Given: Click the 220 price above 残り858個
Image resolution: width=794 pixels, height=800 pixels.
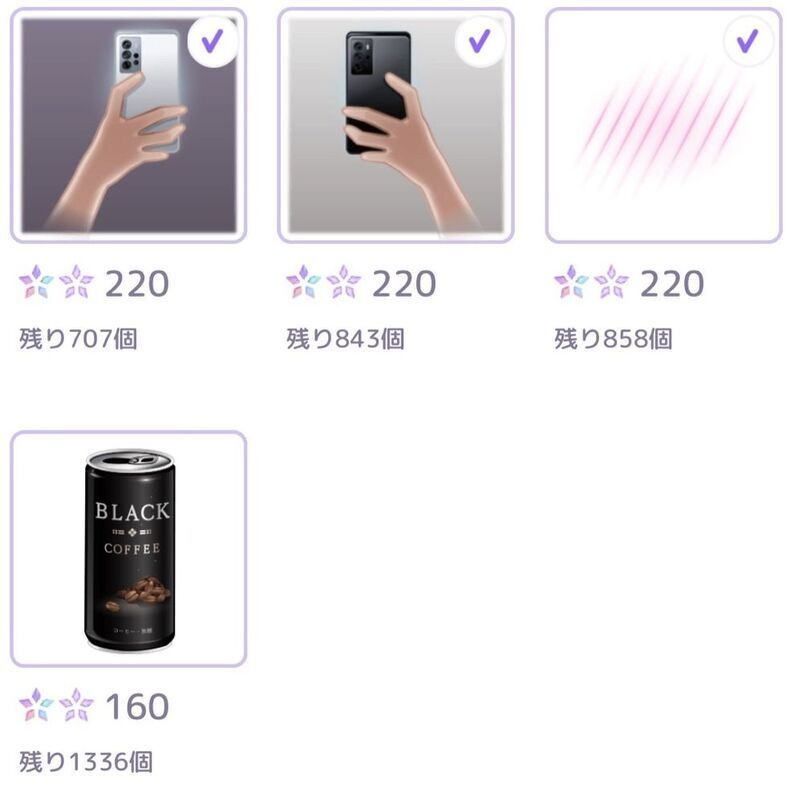Looking at the screenshot, I should coord(672,284).
